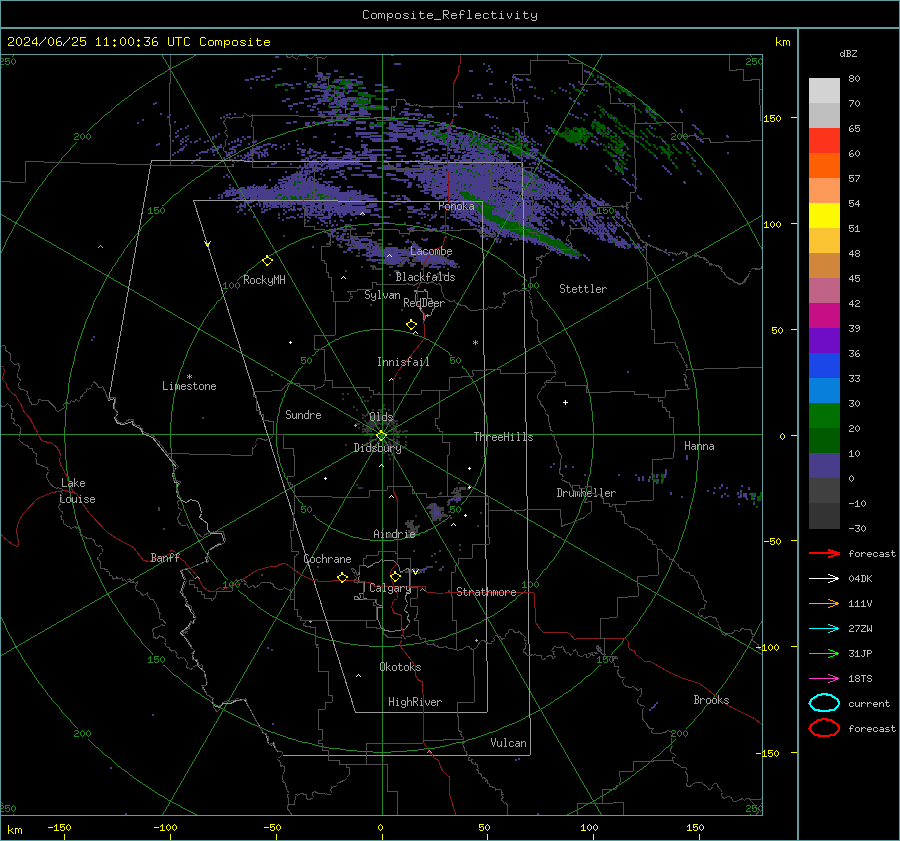Click the RockyMH label

264,280
